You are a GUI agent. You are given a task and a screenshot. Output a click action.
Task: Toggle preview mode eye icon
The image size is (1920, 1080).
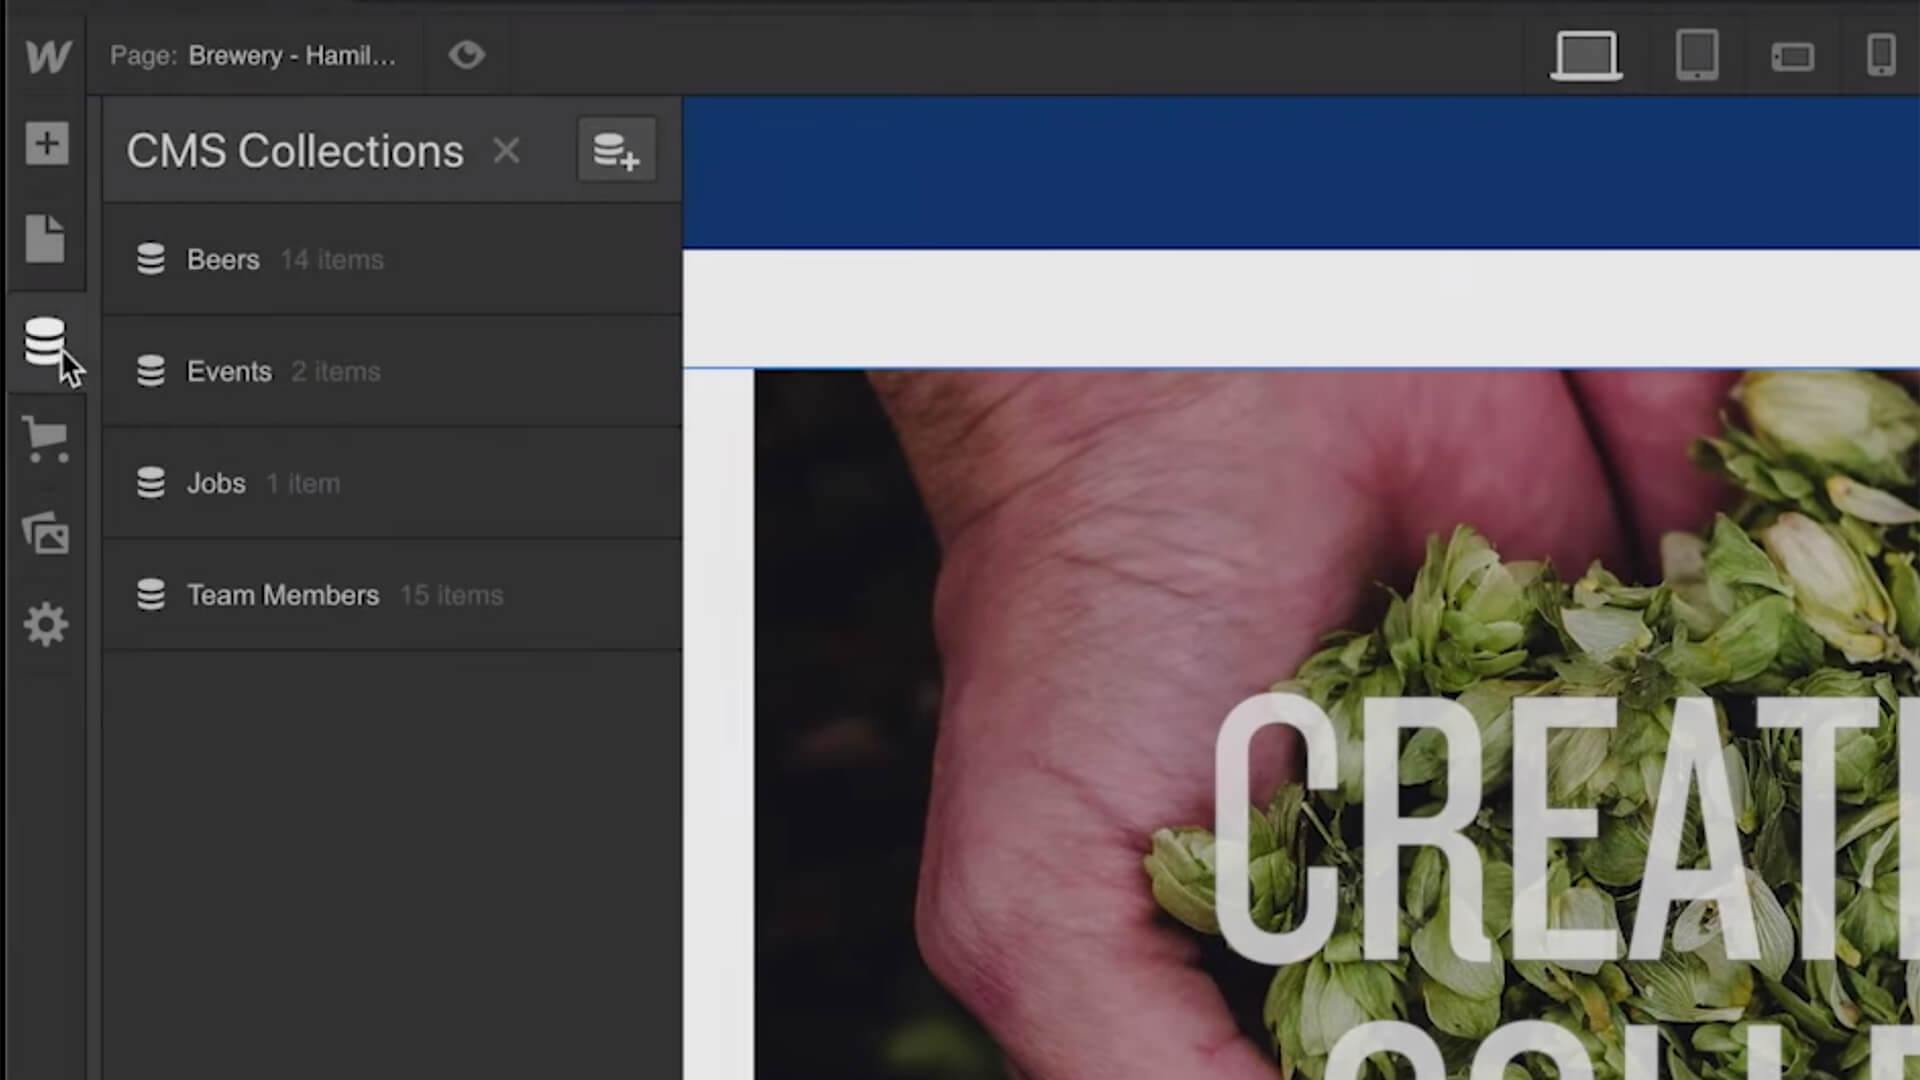(466, 55)
